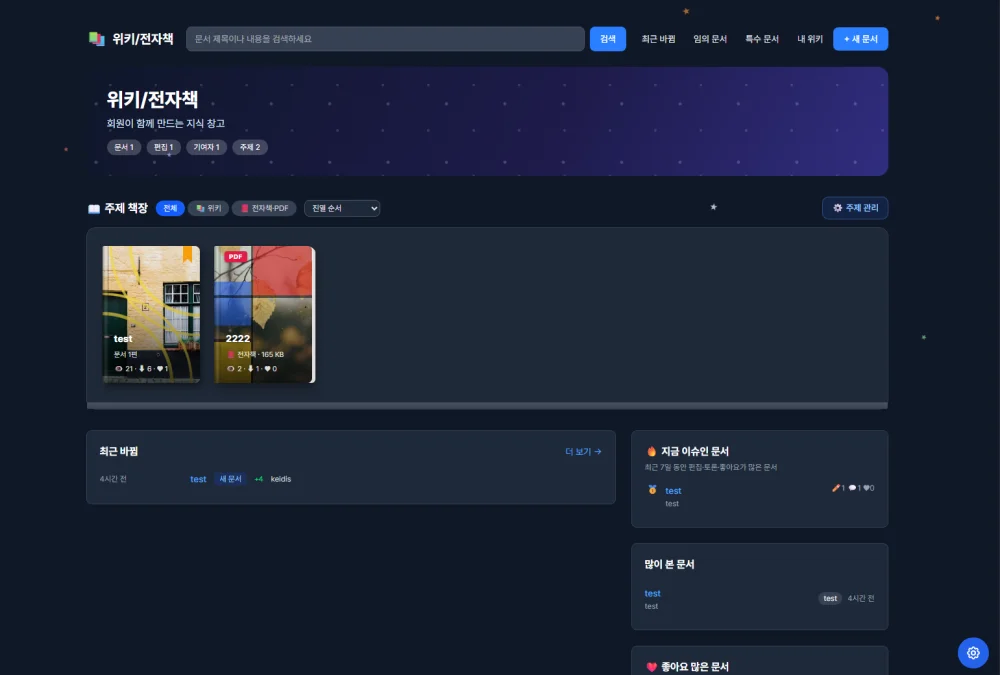Open 주제 관리 topic management
1000x675 pixels.
pyautogui.click(x=855, y=208)
